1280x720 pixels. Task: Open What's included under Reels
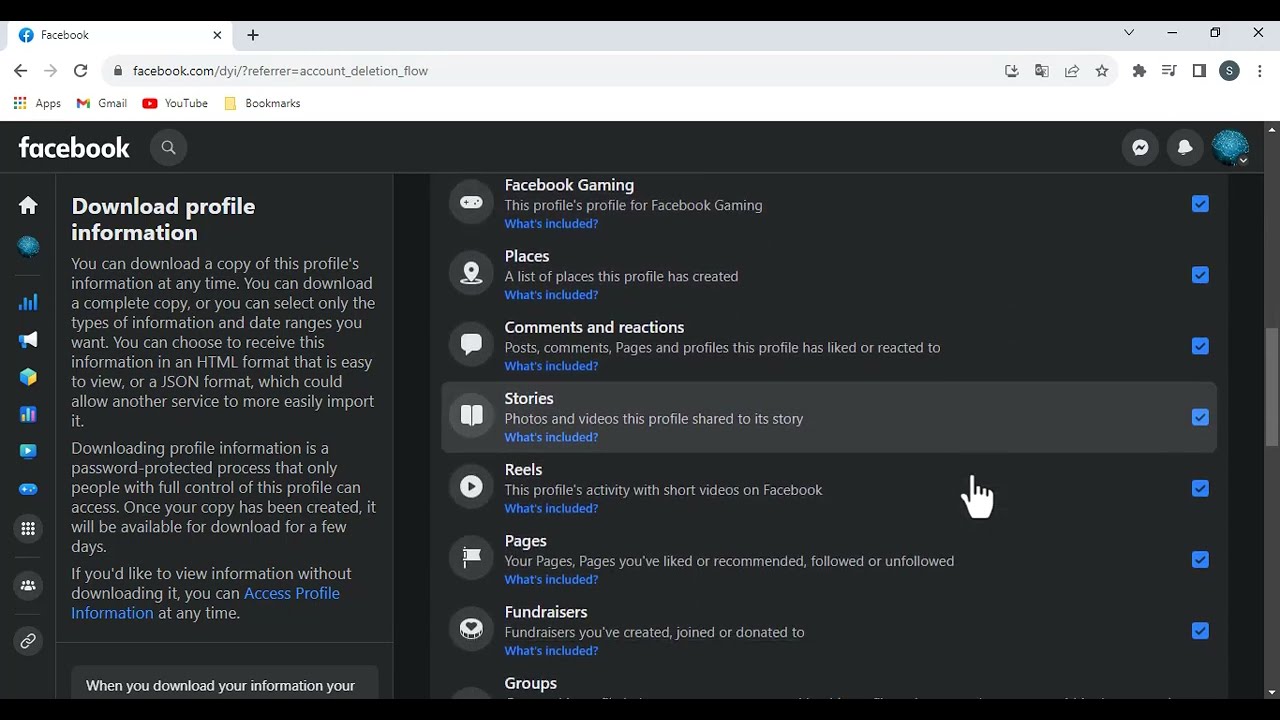click(x=551, y=508)
